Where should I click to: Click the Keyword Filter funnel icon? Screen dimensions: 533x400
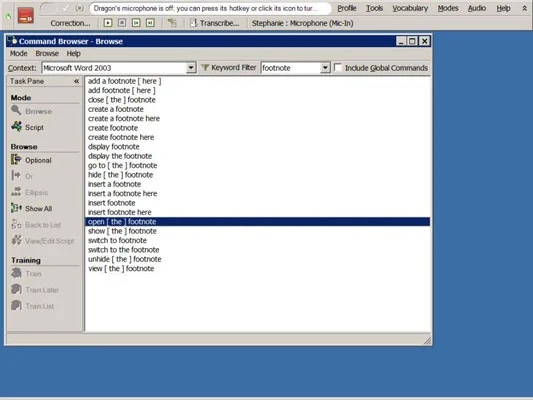click(205, 68)
